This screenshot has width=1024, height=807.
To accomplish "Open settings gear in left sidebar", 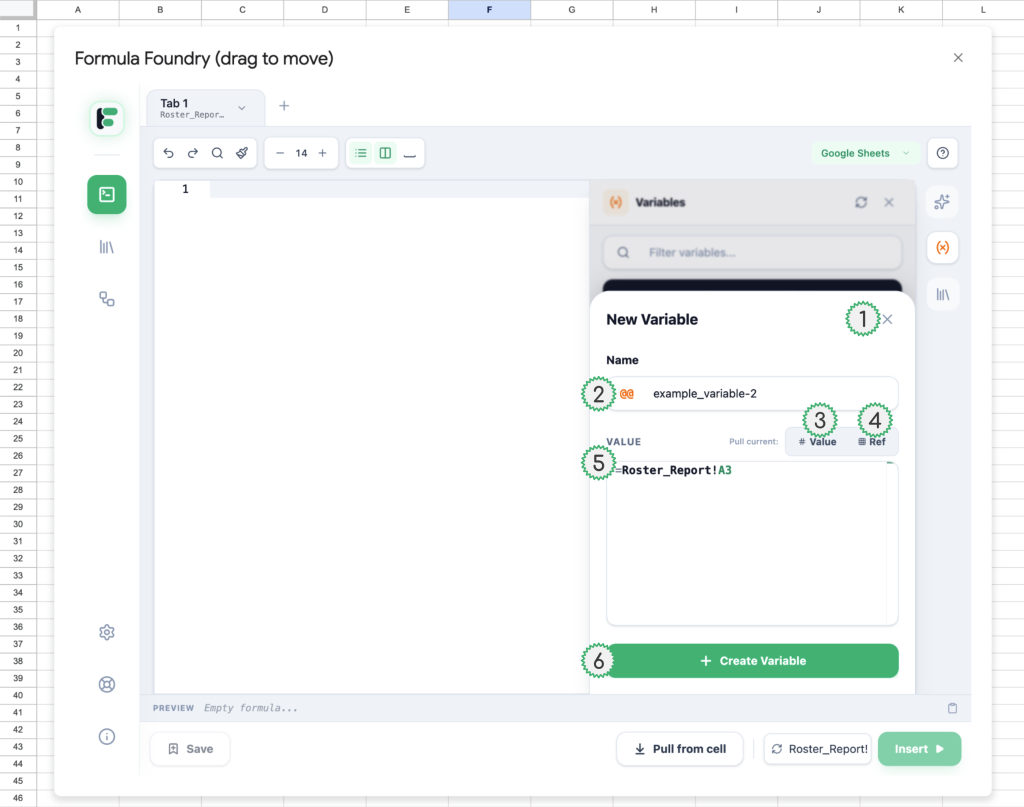I will [x=107, y=632].
